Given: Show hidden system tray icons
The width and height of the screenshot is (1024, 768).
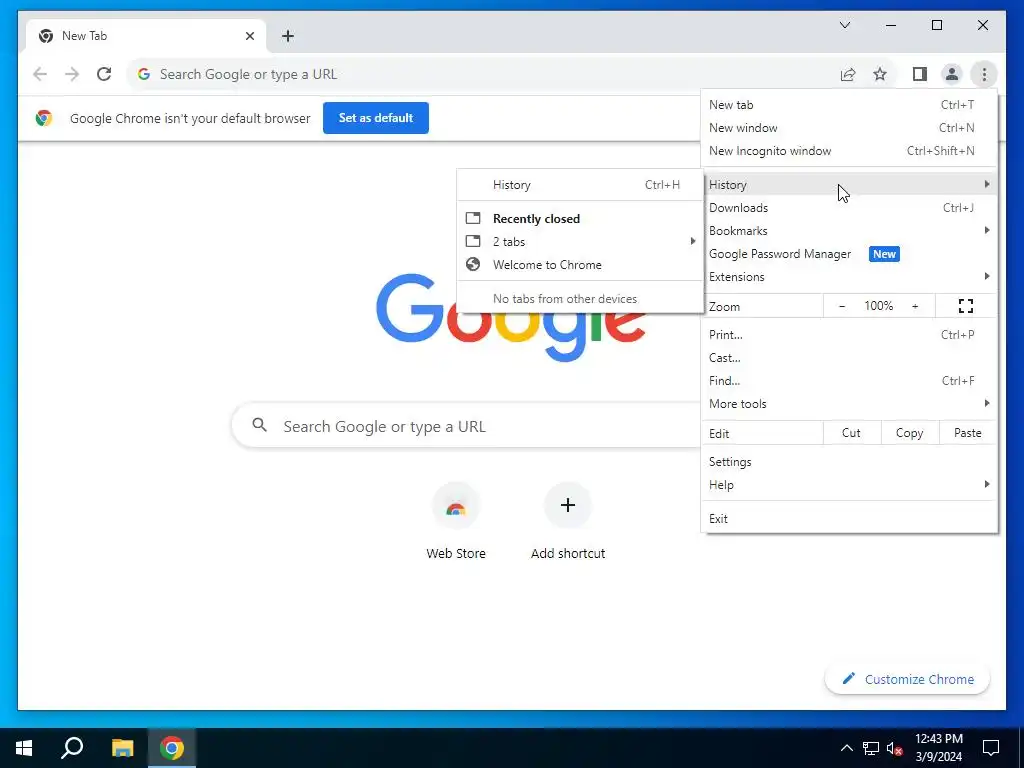Looking at the screenshot, I should 846,748.
